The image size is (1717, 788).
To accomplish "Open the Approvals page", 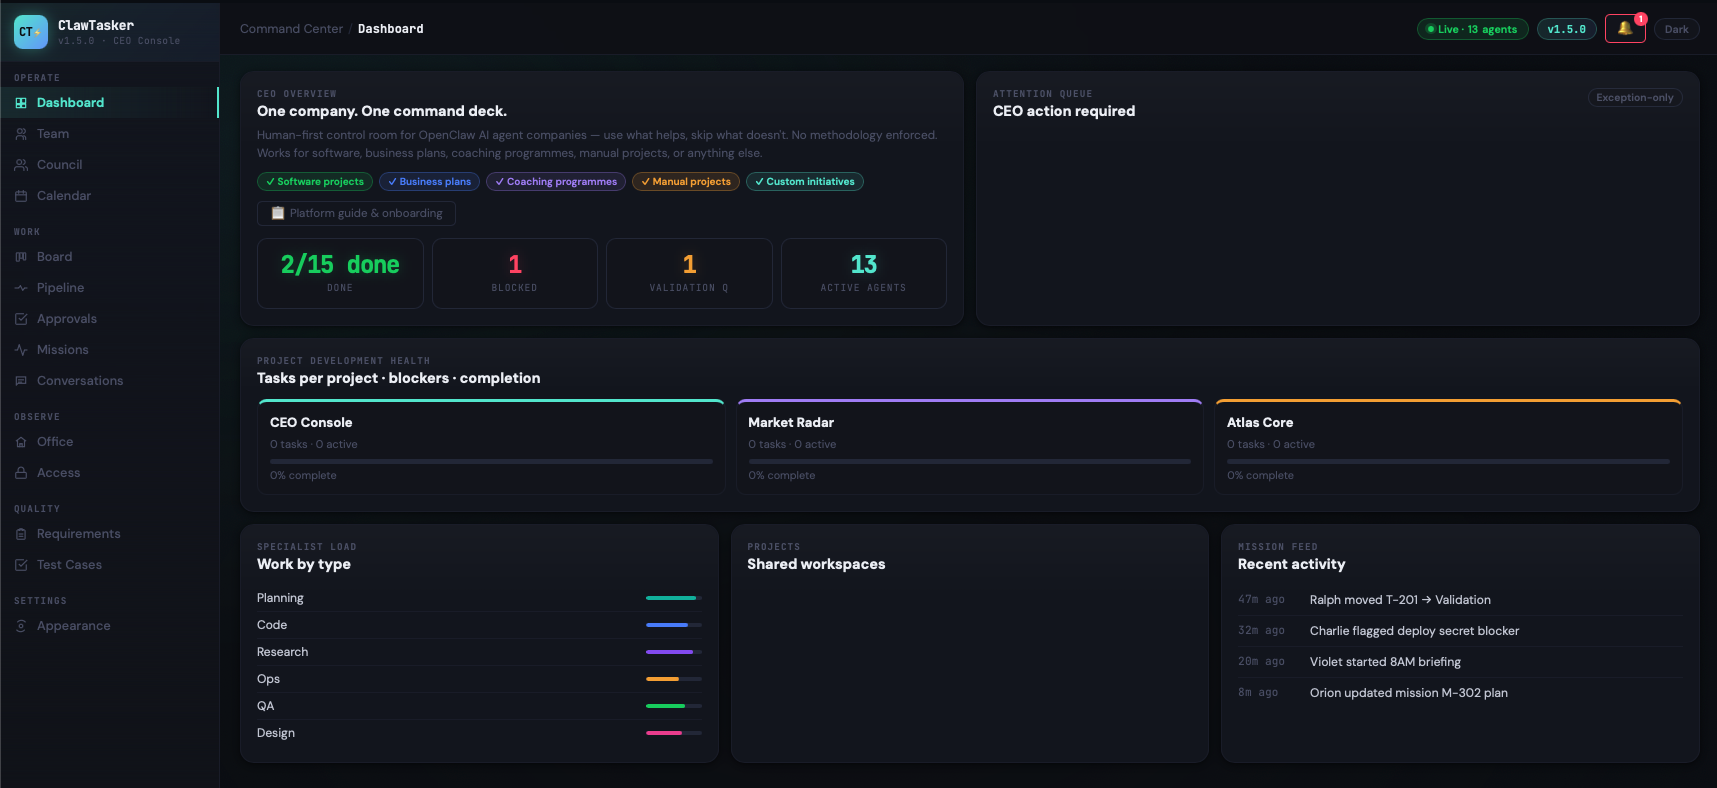I will (x=109, y=319).
